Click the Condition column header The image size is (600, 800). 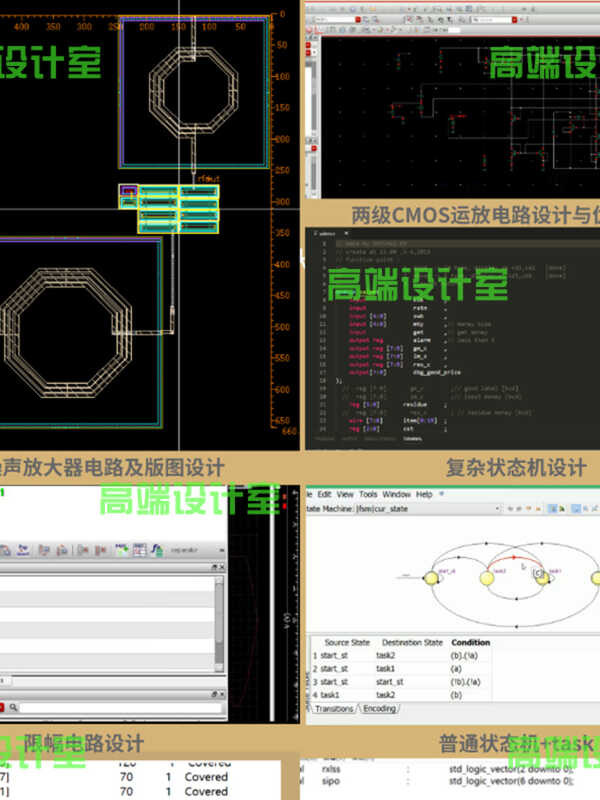[x=471, y=642]
